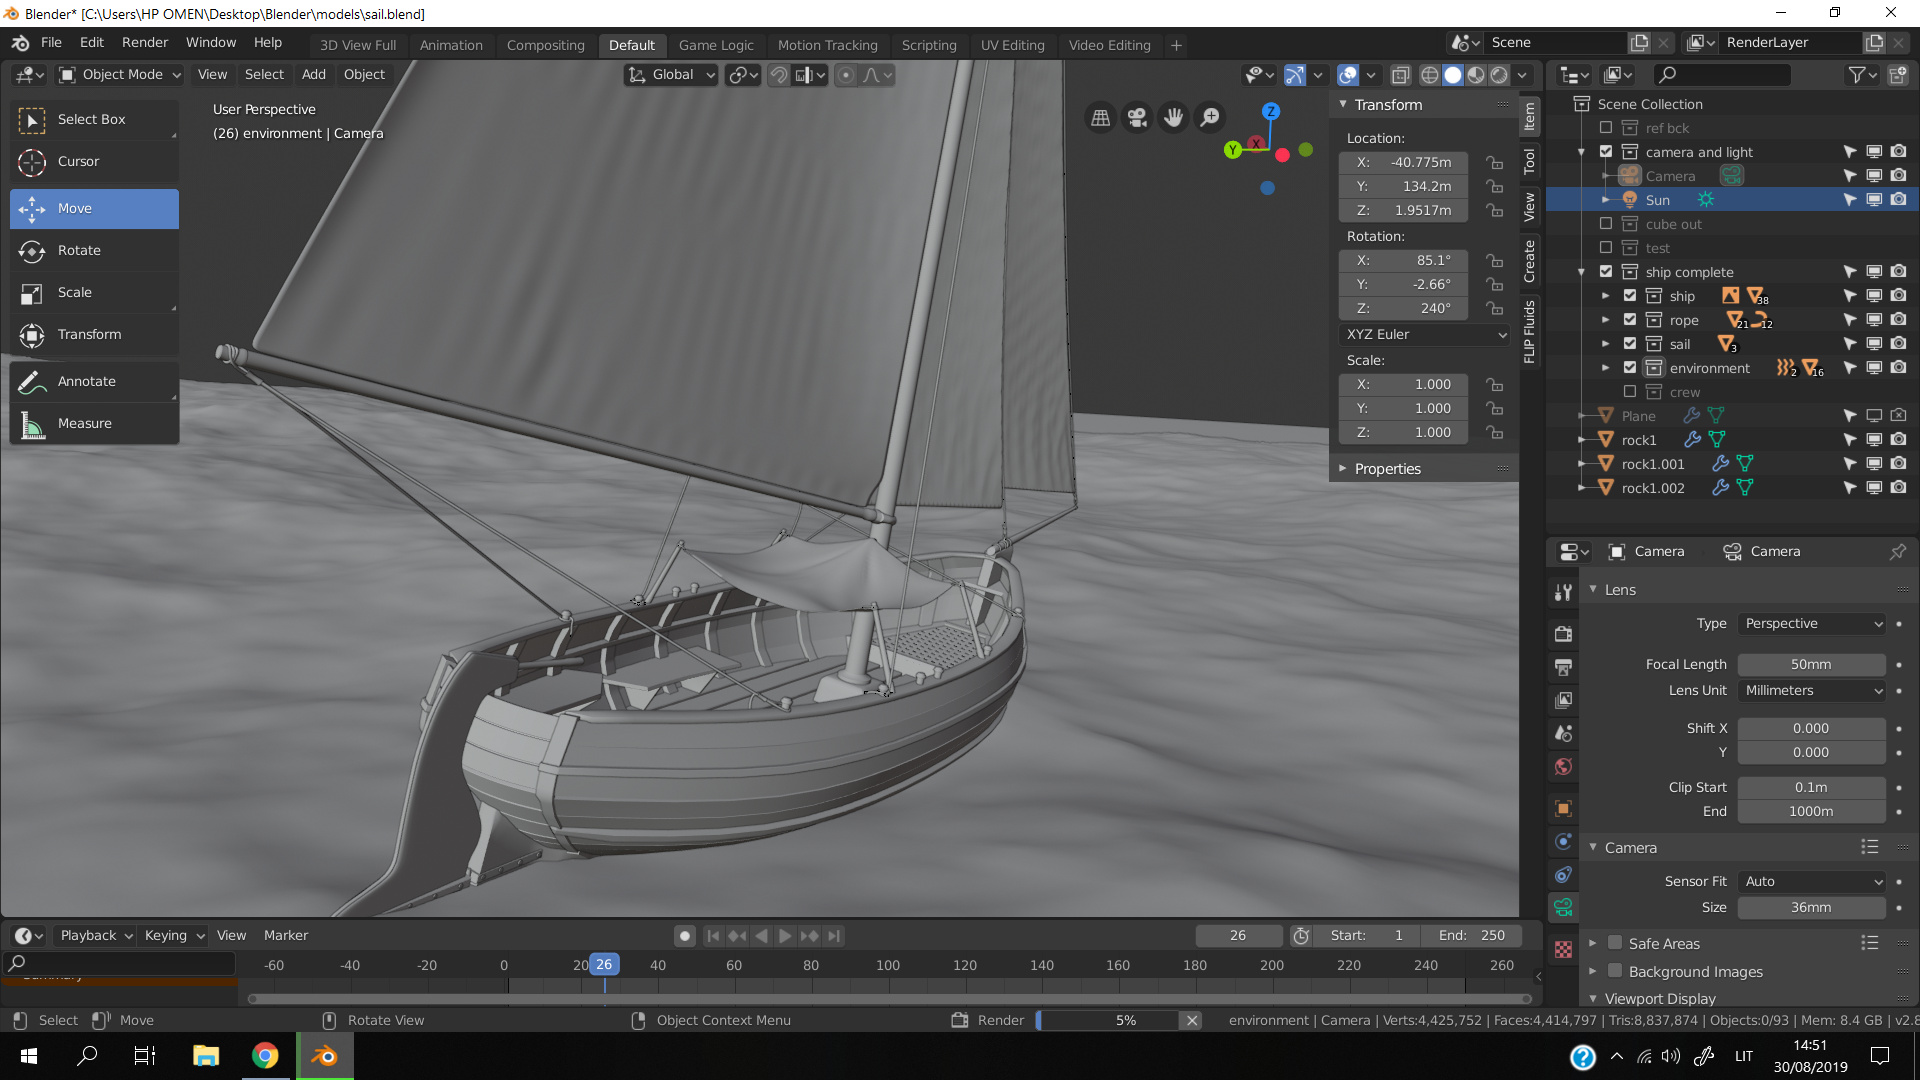Open the Global transform orientation dropdown
The width and height of the screenshot is (1920, 1080).
tap(670, 74)
